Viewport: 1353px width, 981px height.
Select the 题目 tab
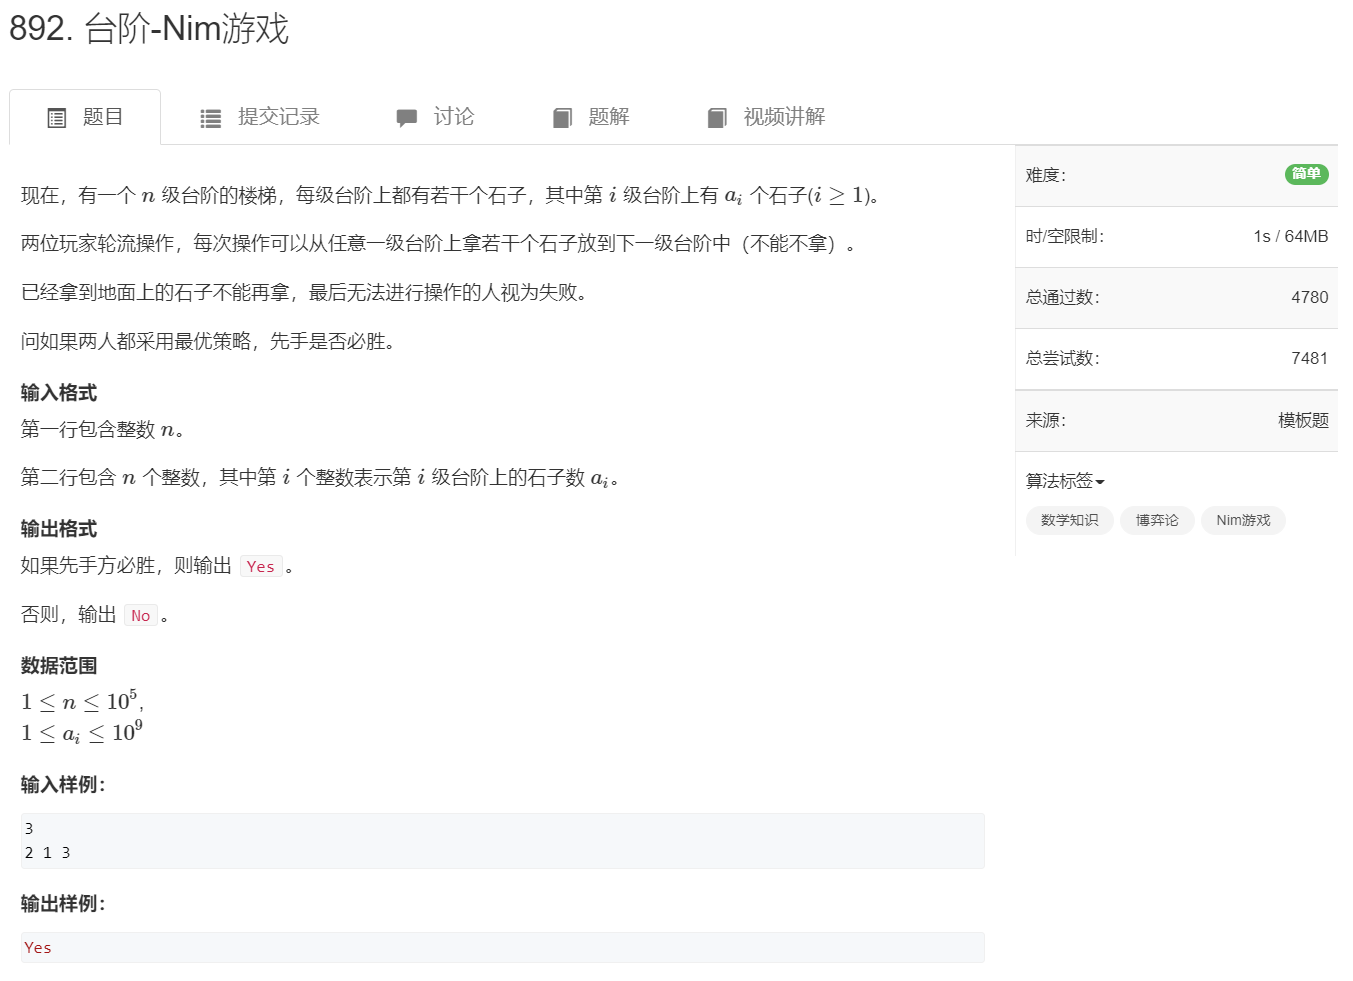101,117
